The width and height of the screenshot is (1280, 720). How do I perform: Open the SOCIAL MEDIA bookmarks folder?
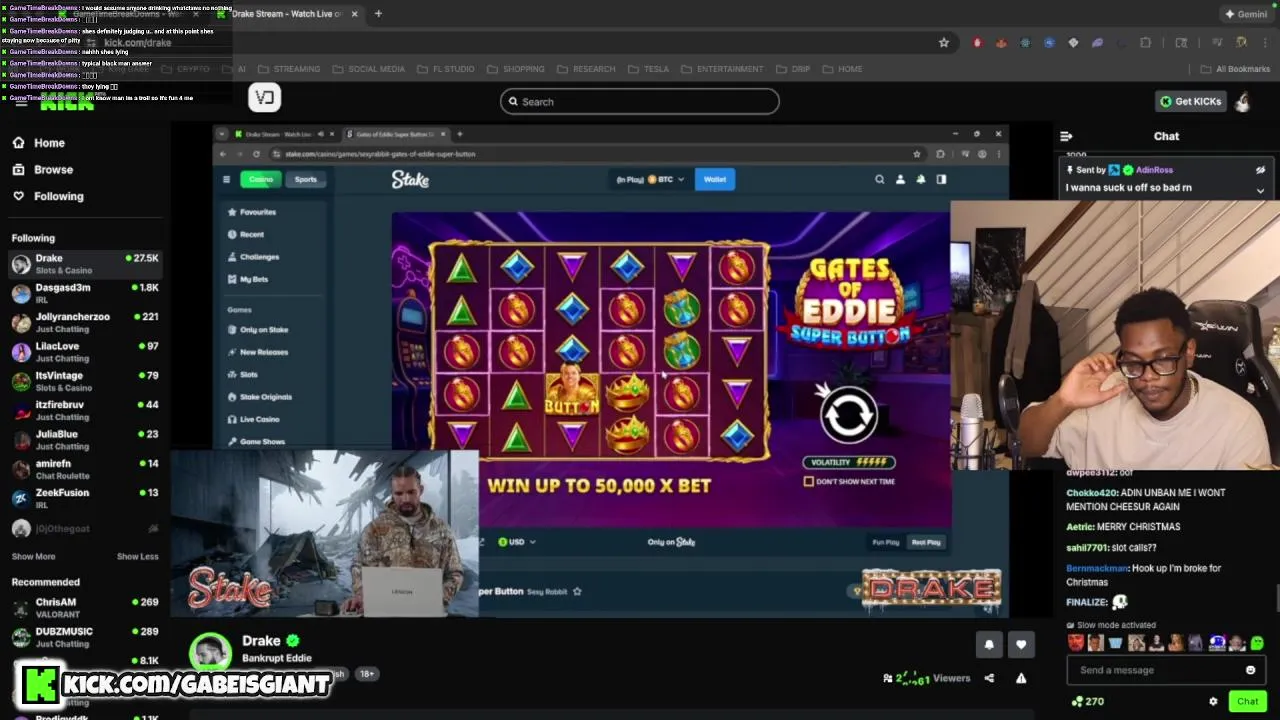click(369, 69)
